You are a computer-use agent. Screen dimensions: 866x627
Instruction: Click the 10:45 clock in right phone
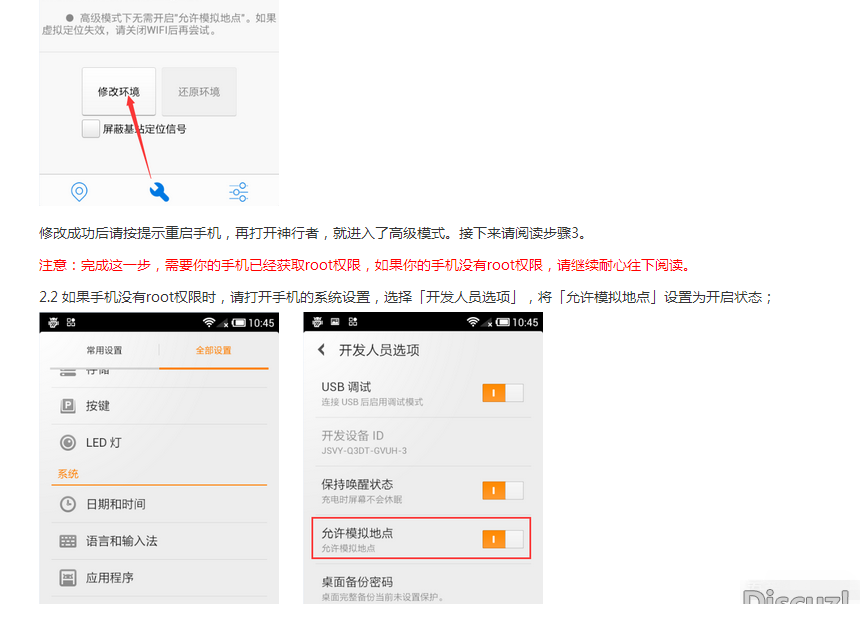(x=525, y=322)
